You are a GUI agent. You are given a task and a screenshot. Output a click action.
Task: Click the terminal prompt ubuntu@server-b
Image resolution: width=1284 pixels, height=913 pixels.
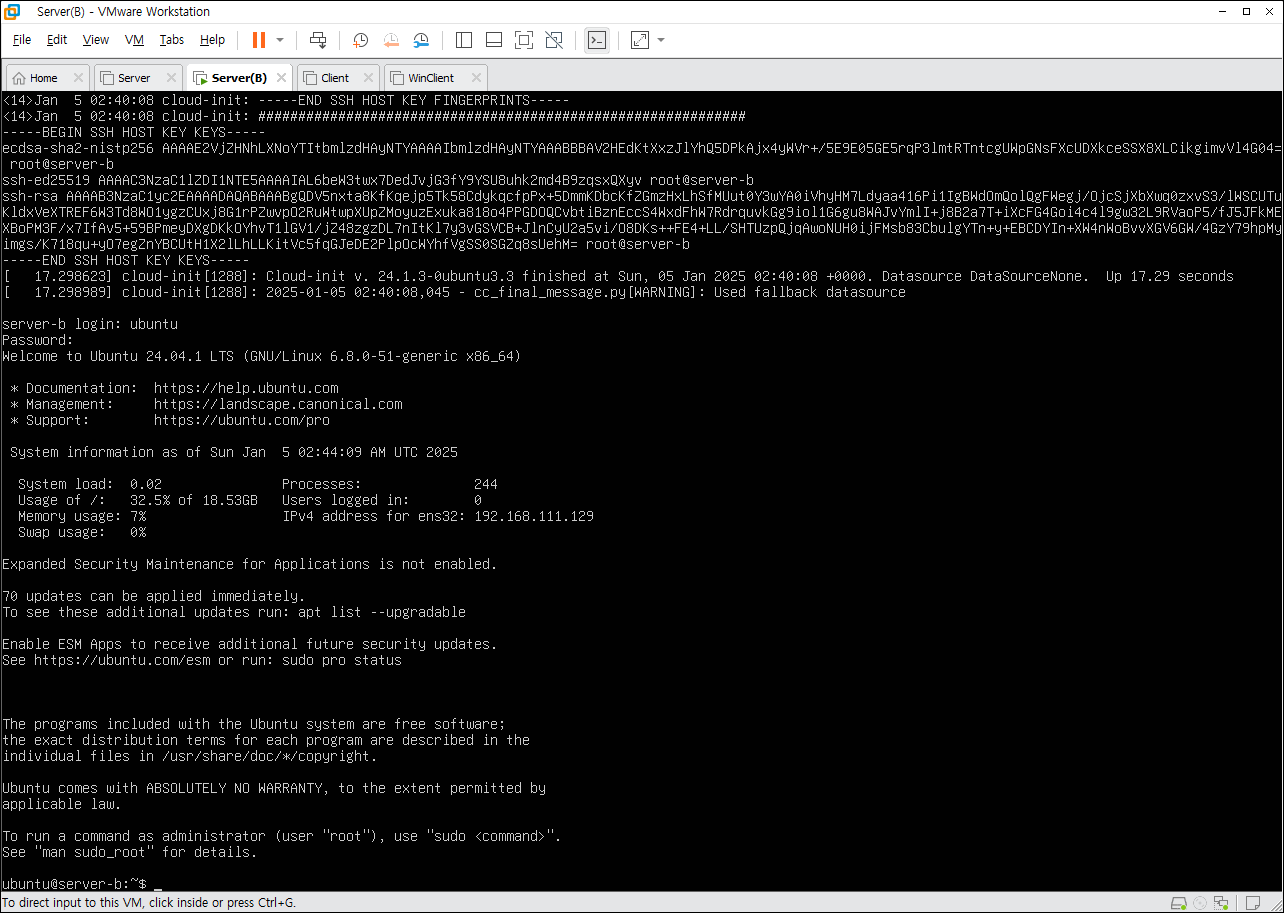coord(74,884)
